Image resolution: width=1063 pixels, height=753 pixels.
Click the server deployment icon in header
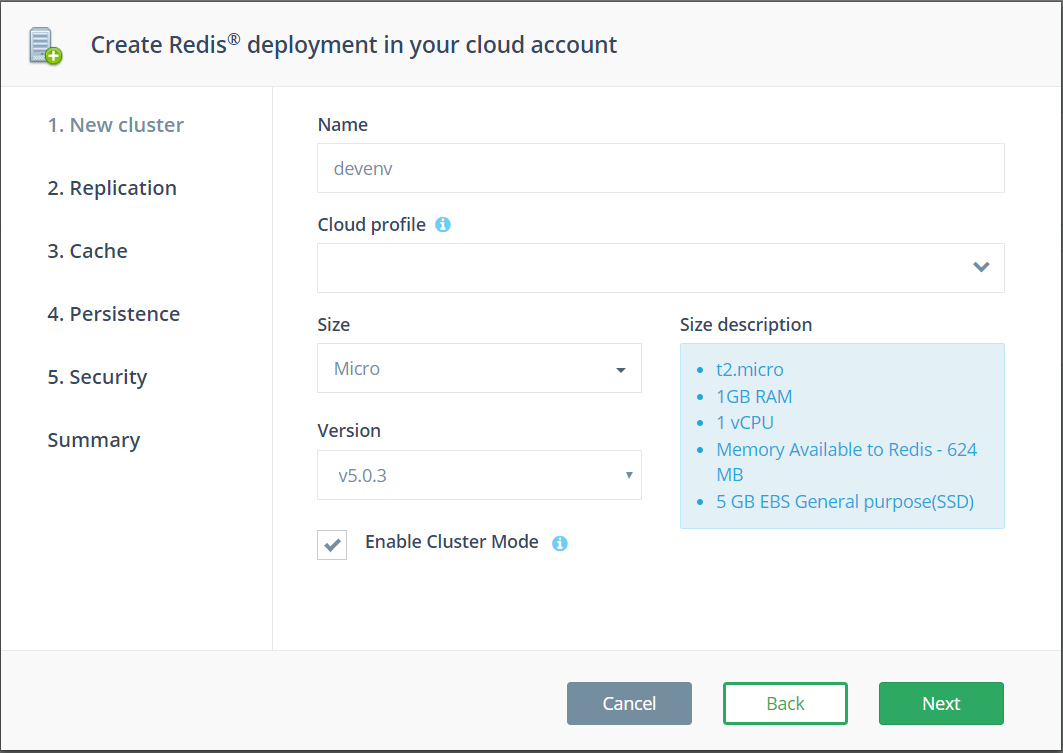tap(45, 46)
